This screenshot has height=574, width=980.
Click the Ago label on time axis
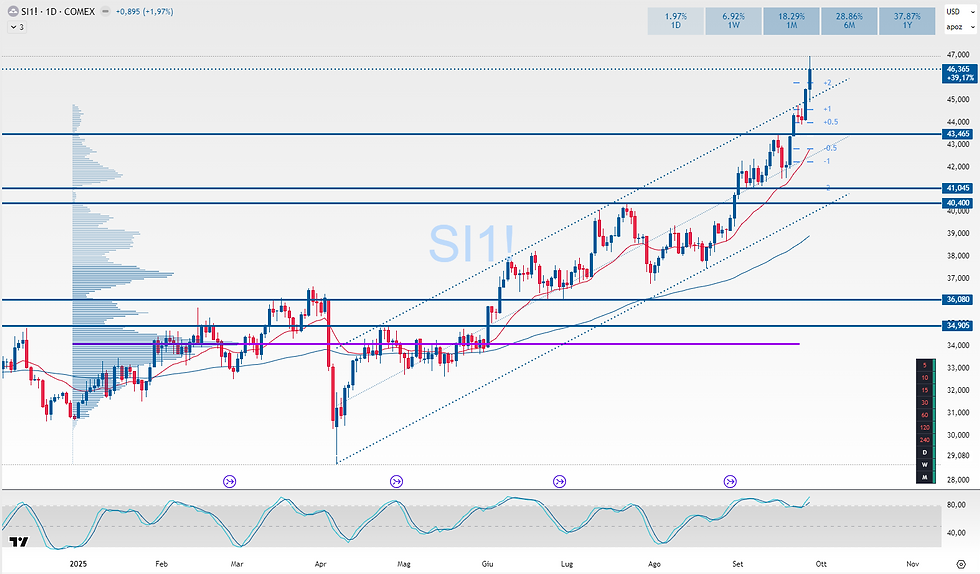coord(654,564)
